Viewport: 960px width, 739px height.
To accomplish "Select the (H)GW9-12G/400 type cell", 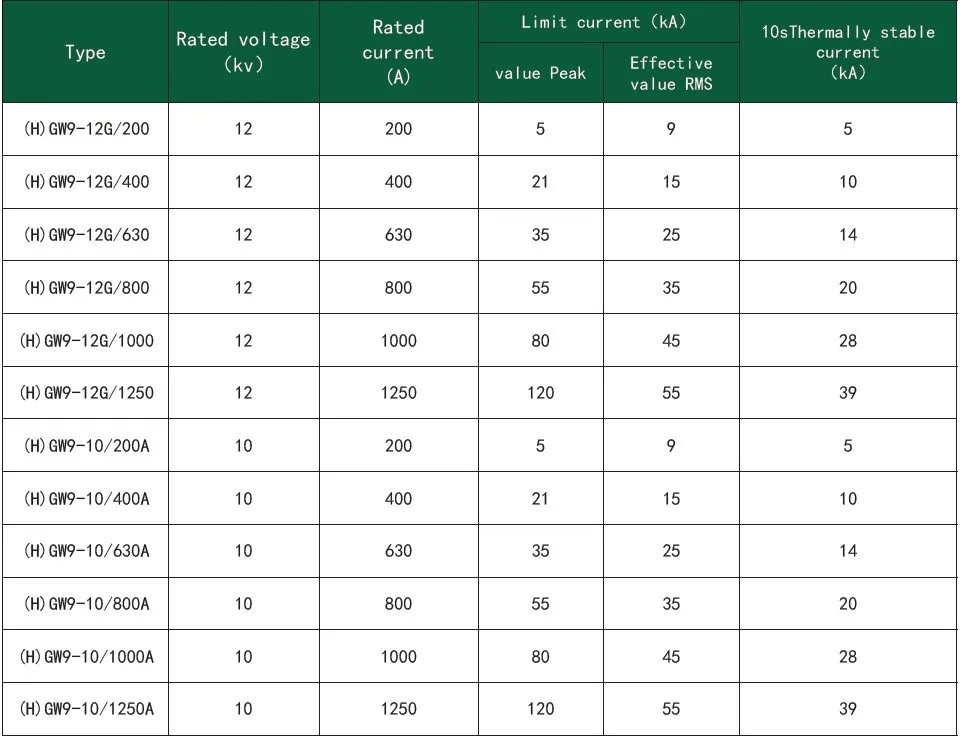I will pyautogui.click(x=85, y=182).
